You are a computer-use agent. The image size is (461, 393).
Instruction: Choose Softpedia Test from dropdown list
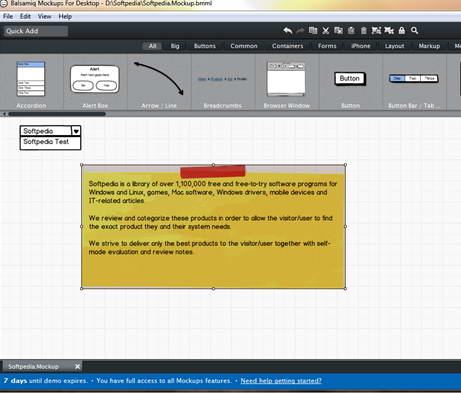(50, 142)
